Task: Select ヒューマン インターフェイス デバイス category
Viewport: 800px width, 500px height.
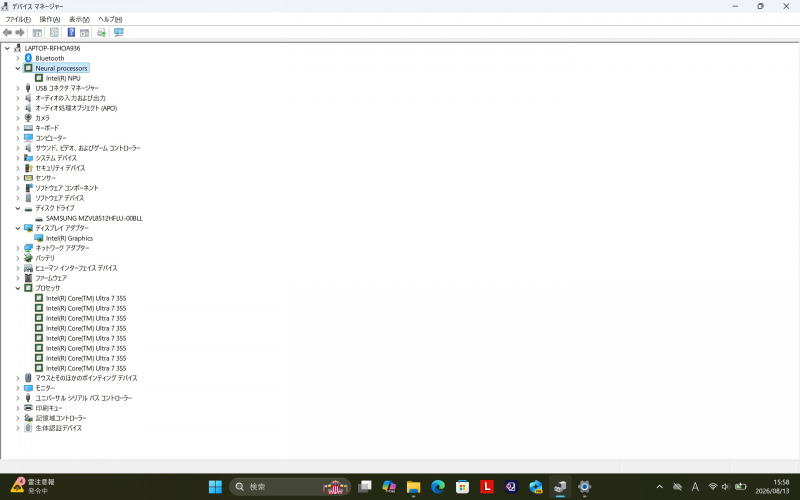Action: (76, 268)
